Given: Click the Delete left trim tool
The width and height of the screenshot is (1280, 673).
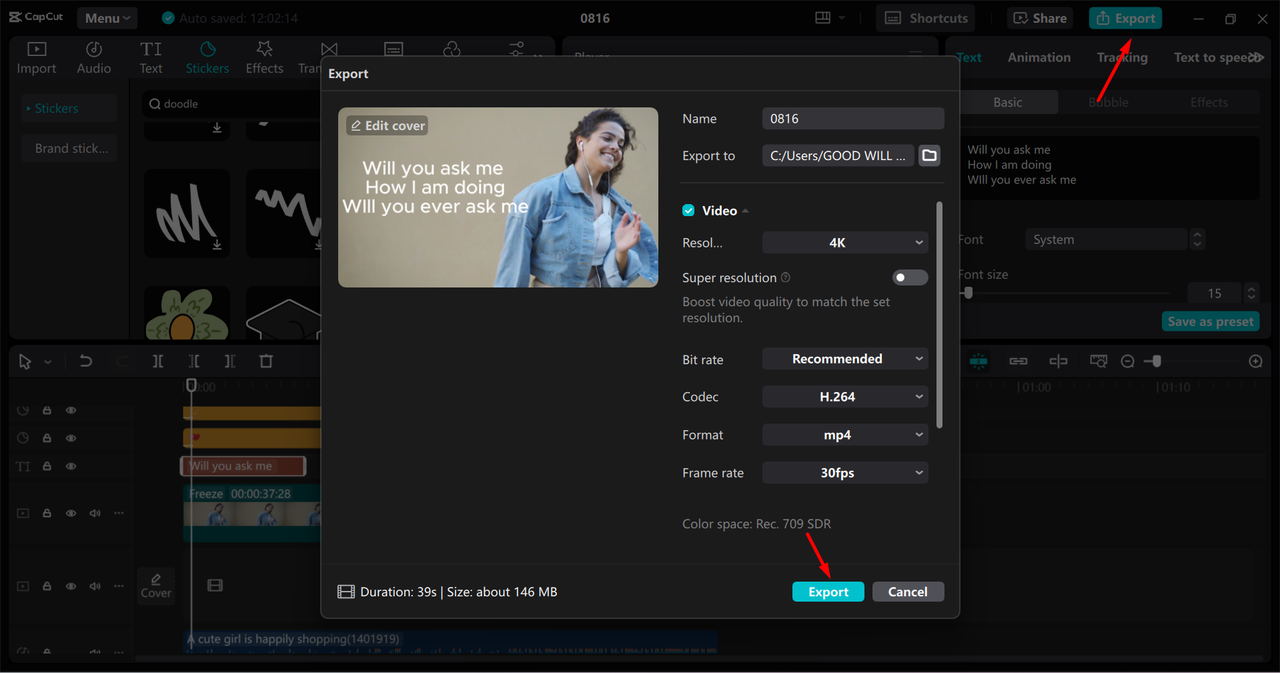Looking at the screenshot, I should (194, 361).
